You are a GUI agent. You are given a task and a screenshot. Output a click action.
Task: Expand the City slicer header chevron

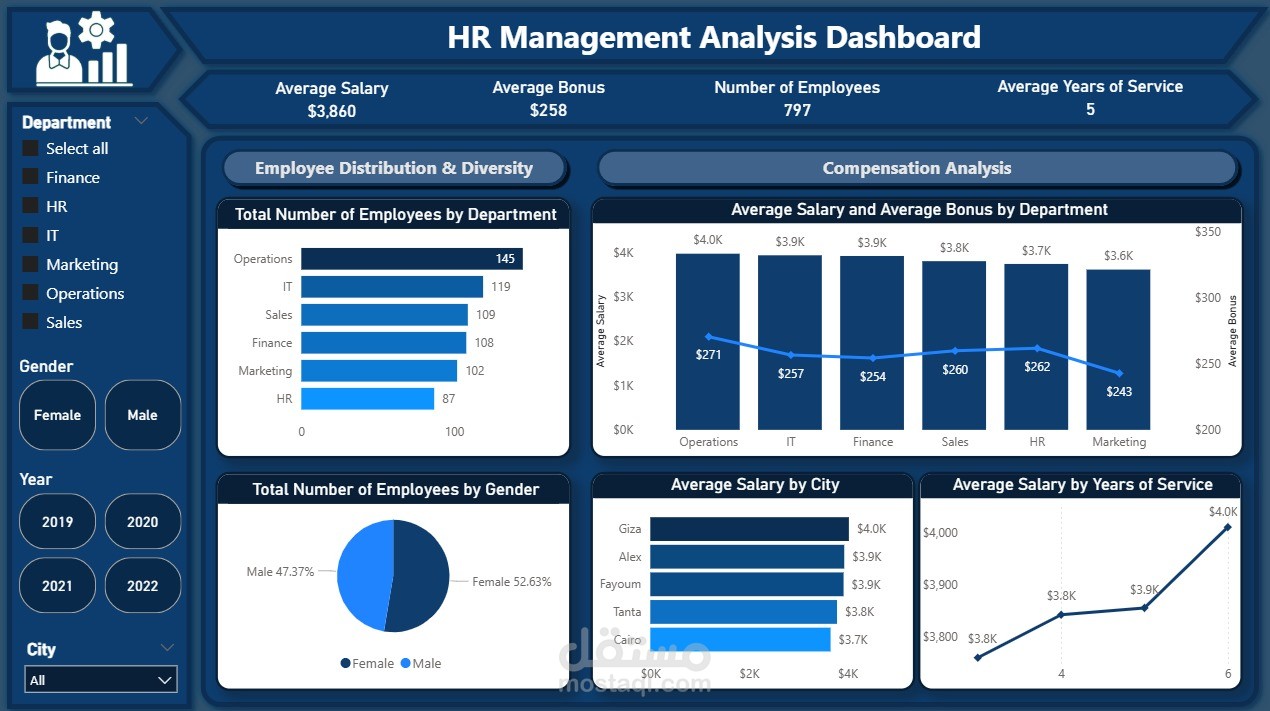tap(167, 648)
